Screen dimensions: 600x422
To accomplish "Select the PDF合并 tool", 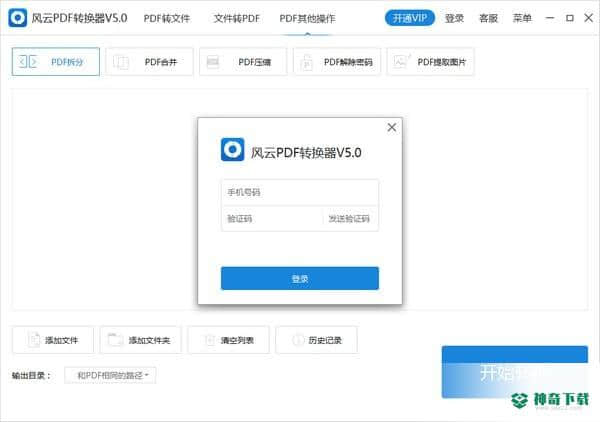I will tap(149, 62).
